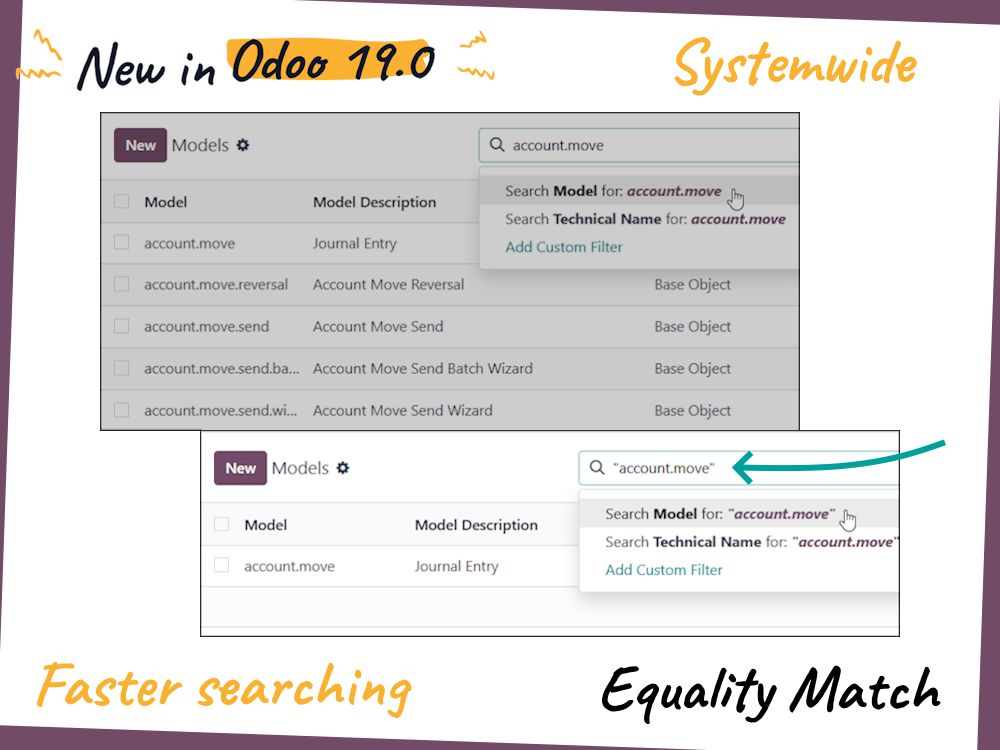Open the Journal Entry cell in upper table
Screen dimensions: 1000x750
click(x=355, y=244)
